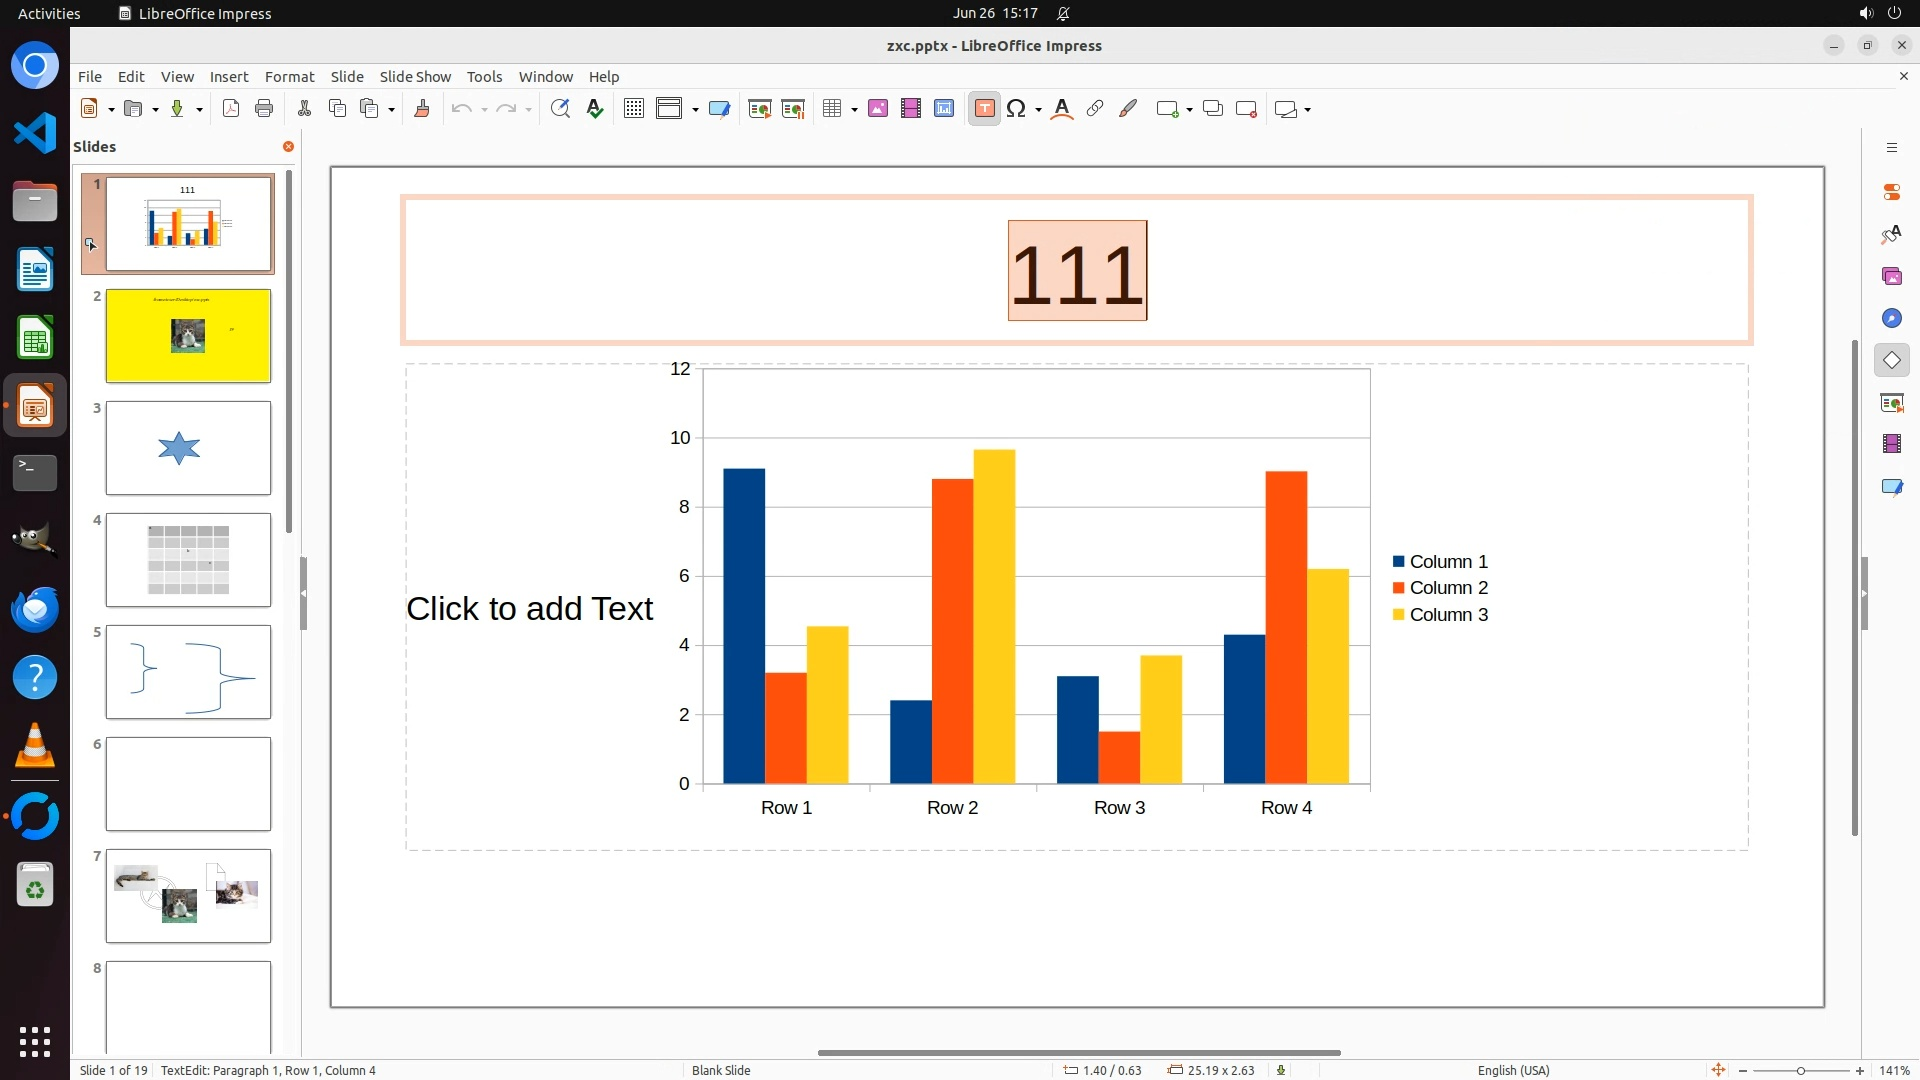Open Shapes panel in right sidebar
The height and width of the screenshot is (1080, 1920).
[1891, 360]
